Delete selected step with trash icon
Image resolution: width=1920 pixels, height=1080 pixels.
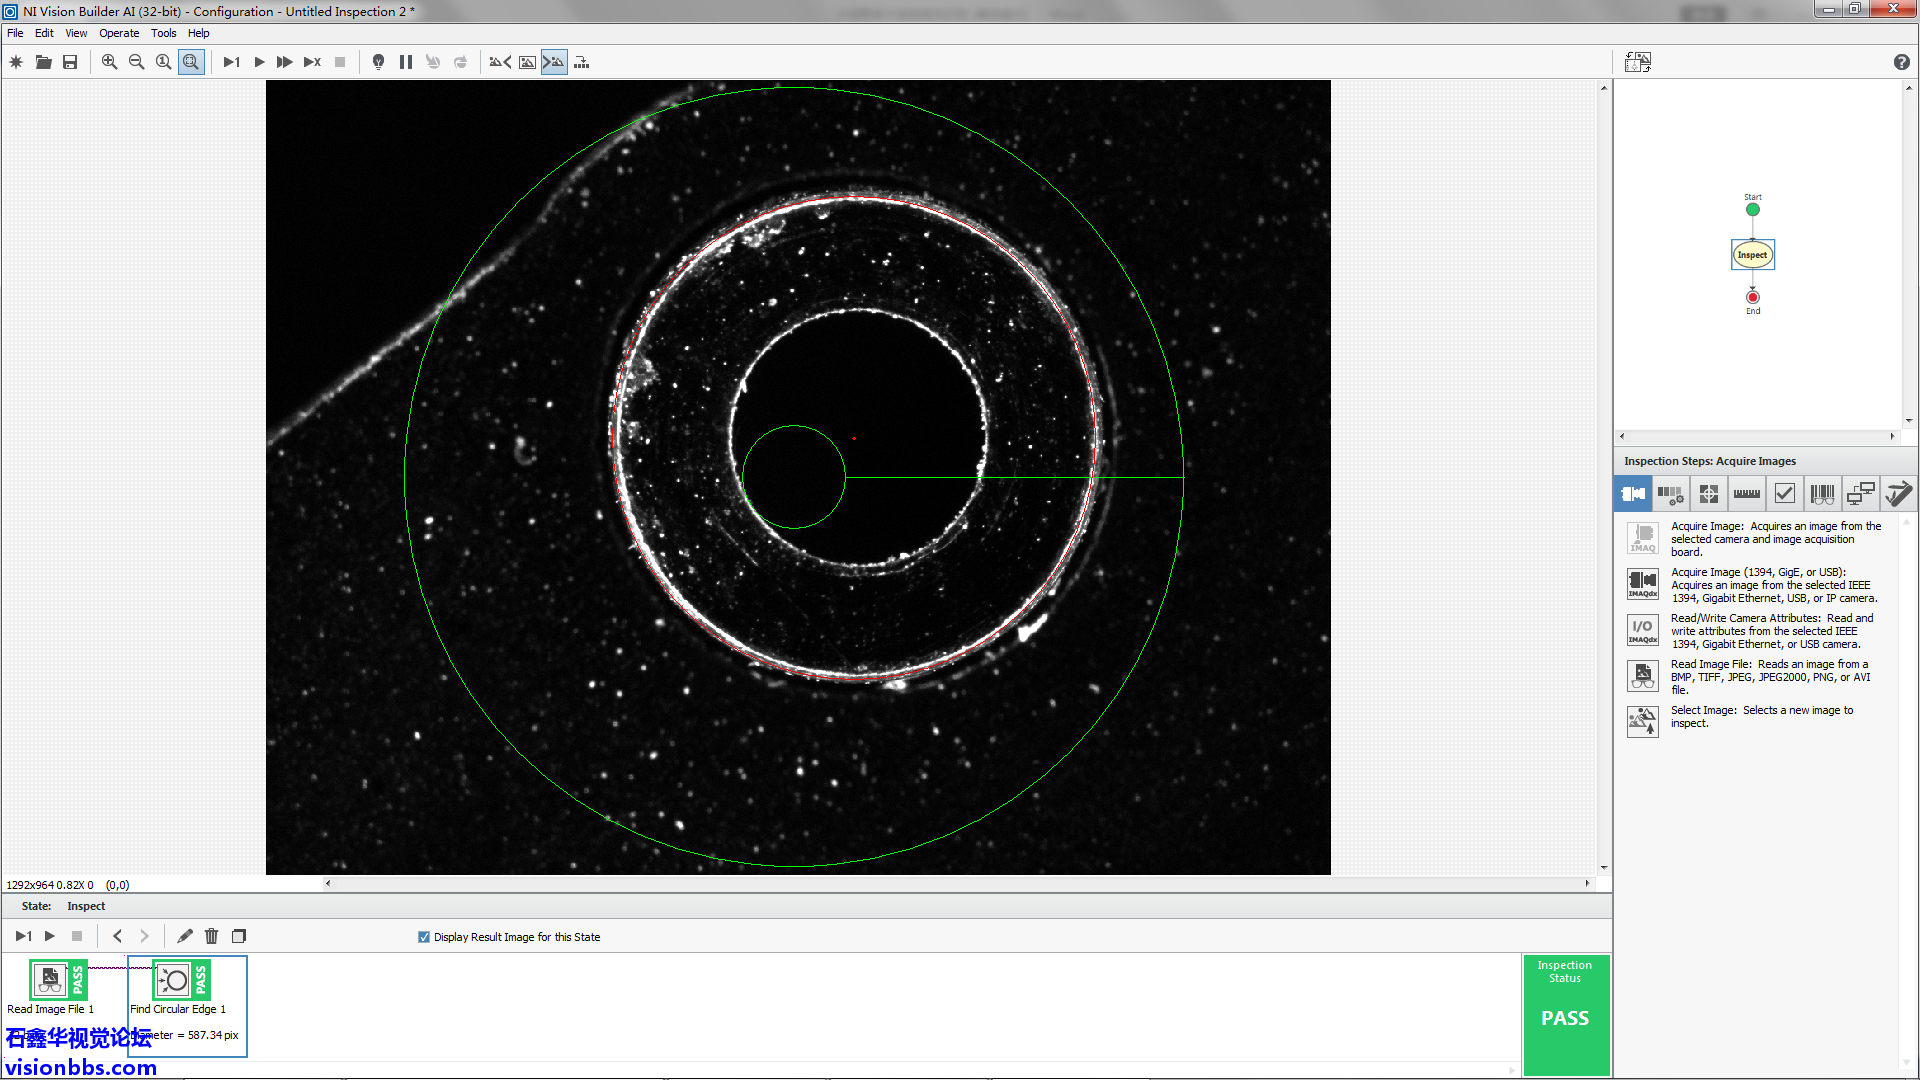pyautogui.click(x=211, y=936)
